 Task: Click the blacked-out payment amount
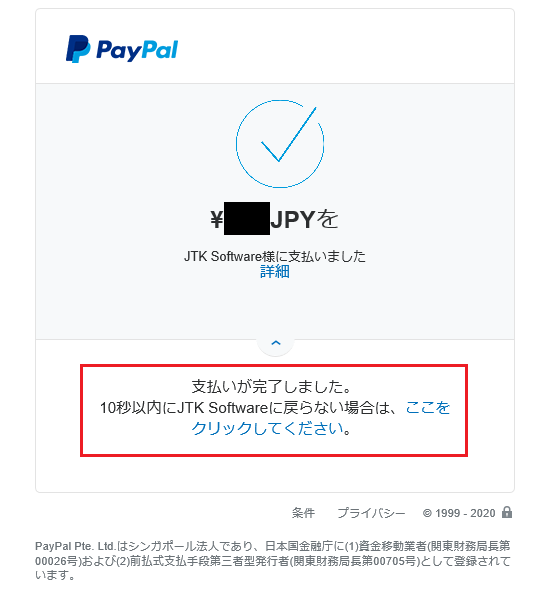[x=247, y=219]
